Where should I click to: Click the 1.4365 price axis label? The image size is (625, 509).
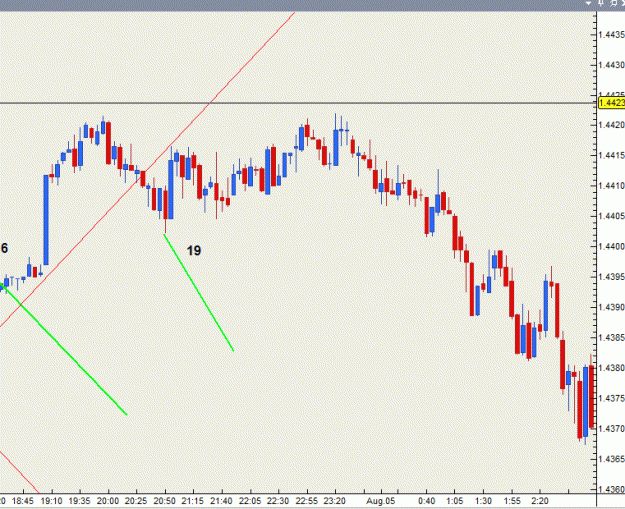coord(611,459)
